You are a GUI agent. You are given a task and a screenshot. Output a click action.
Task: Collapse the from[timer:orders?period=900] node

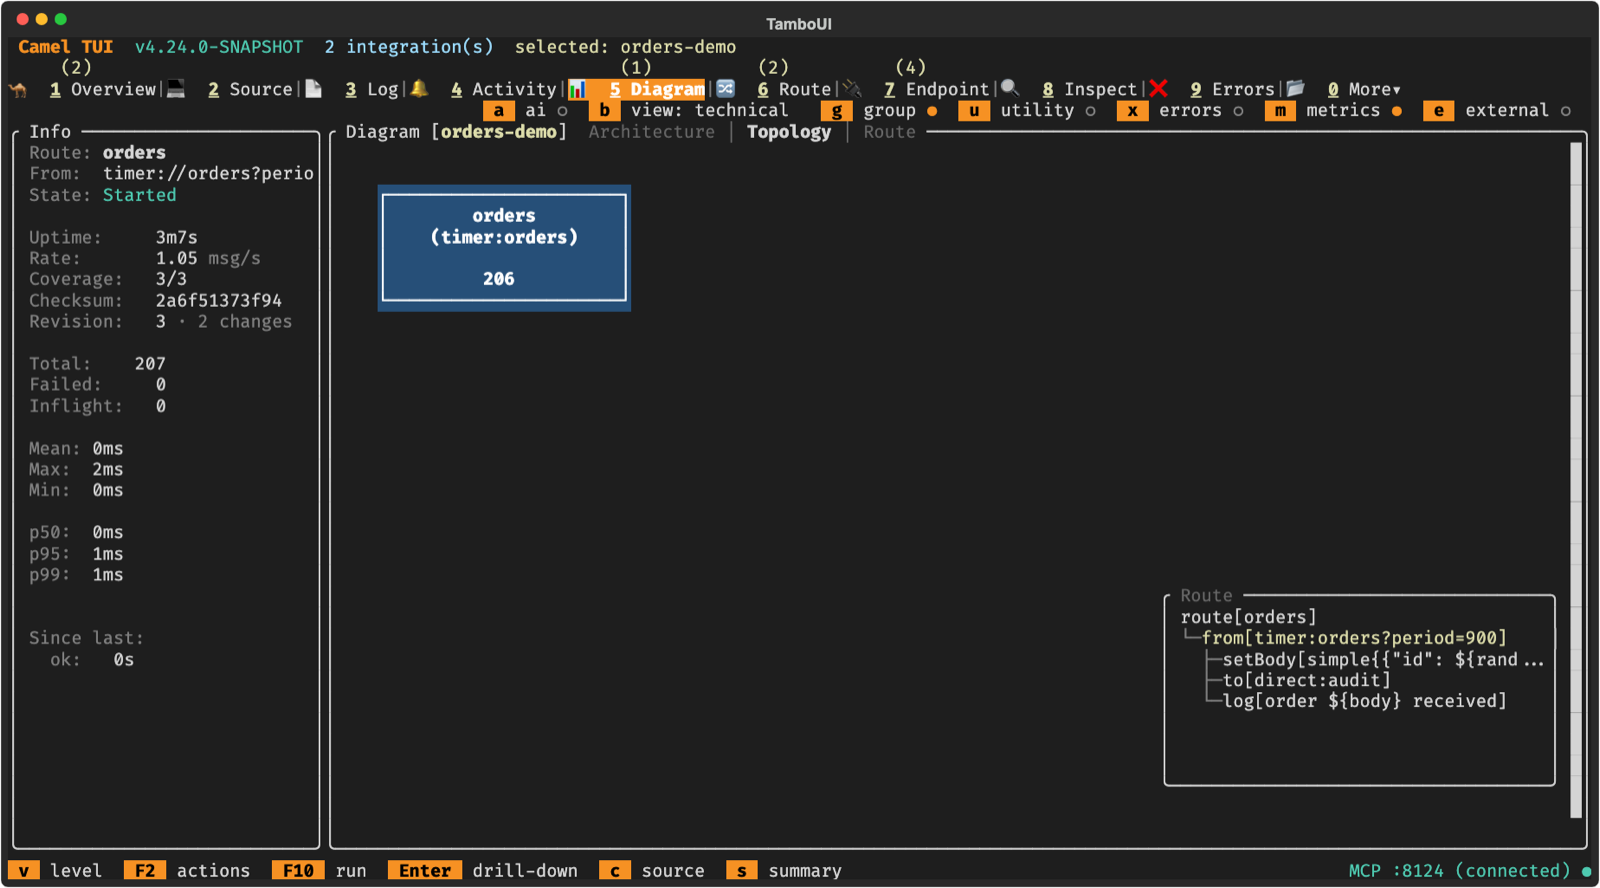(x=1353, y=638)
